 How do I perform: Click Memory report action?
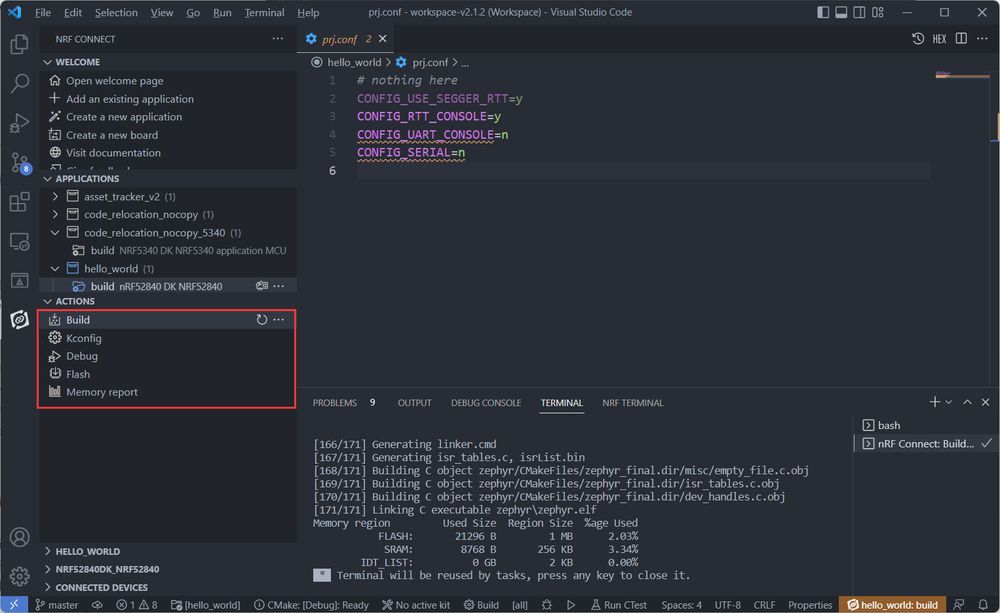tap(102, 392)
